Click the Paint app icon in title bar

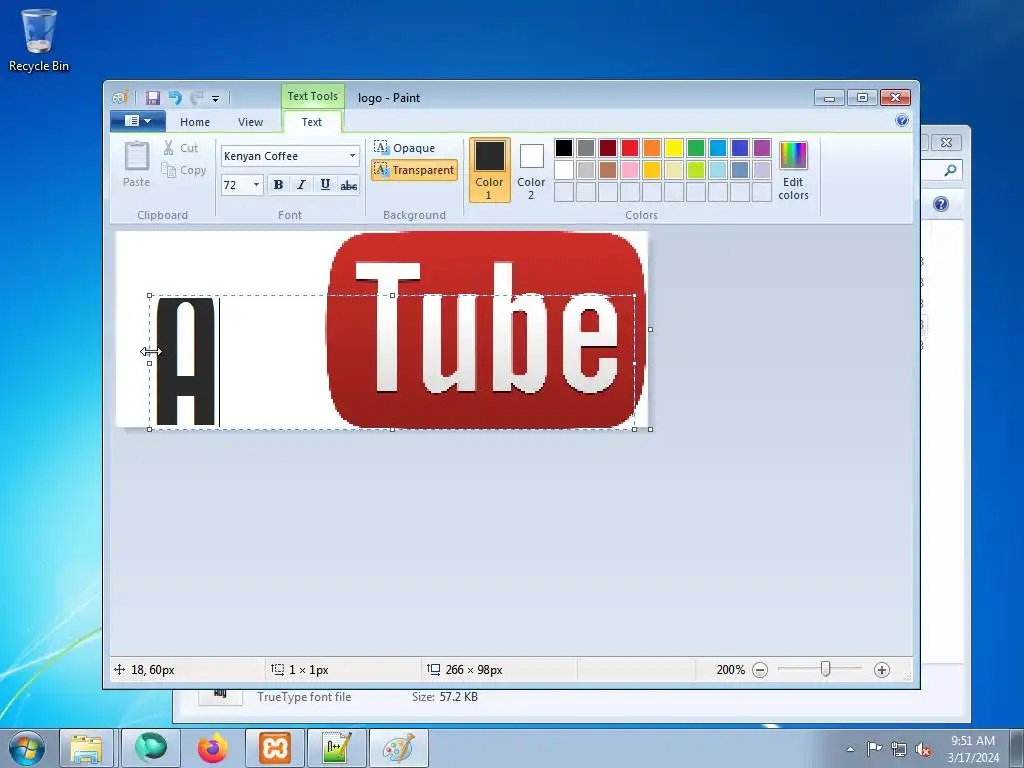(120, 98)
